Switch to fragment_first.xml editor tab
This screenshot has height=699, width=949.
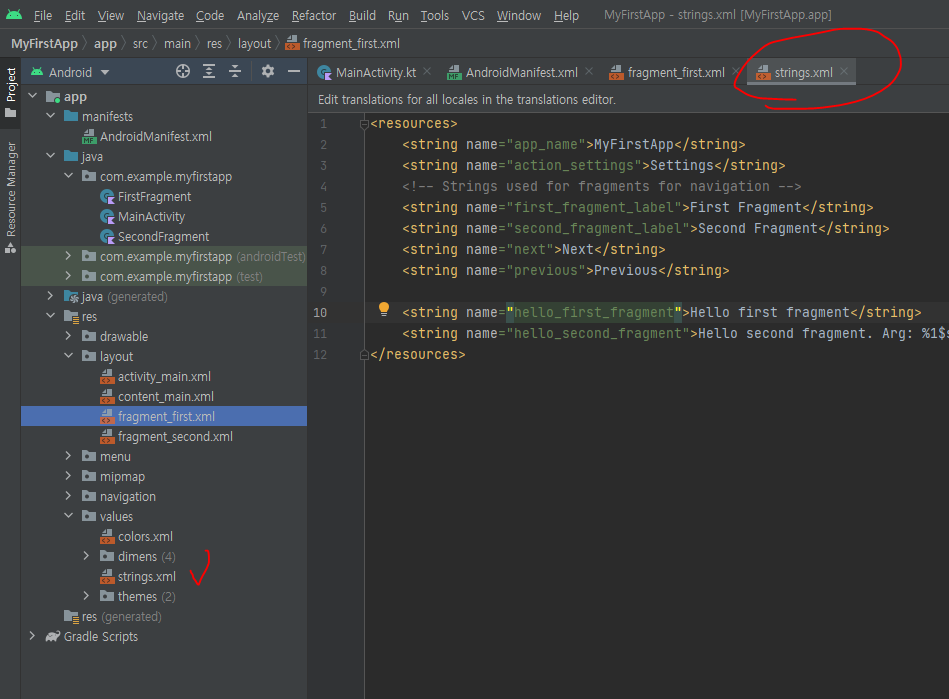click(676, 73)
